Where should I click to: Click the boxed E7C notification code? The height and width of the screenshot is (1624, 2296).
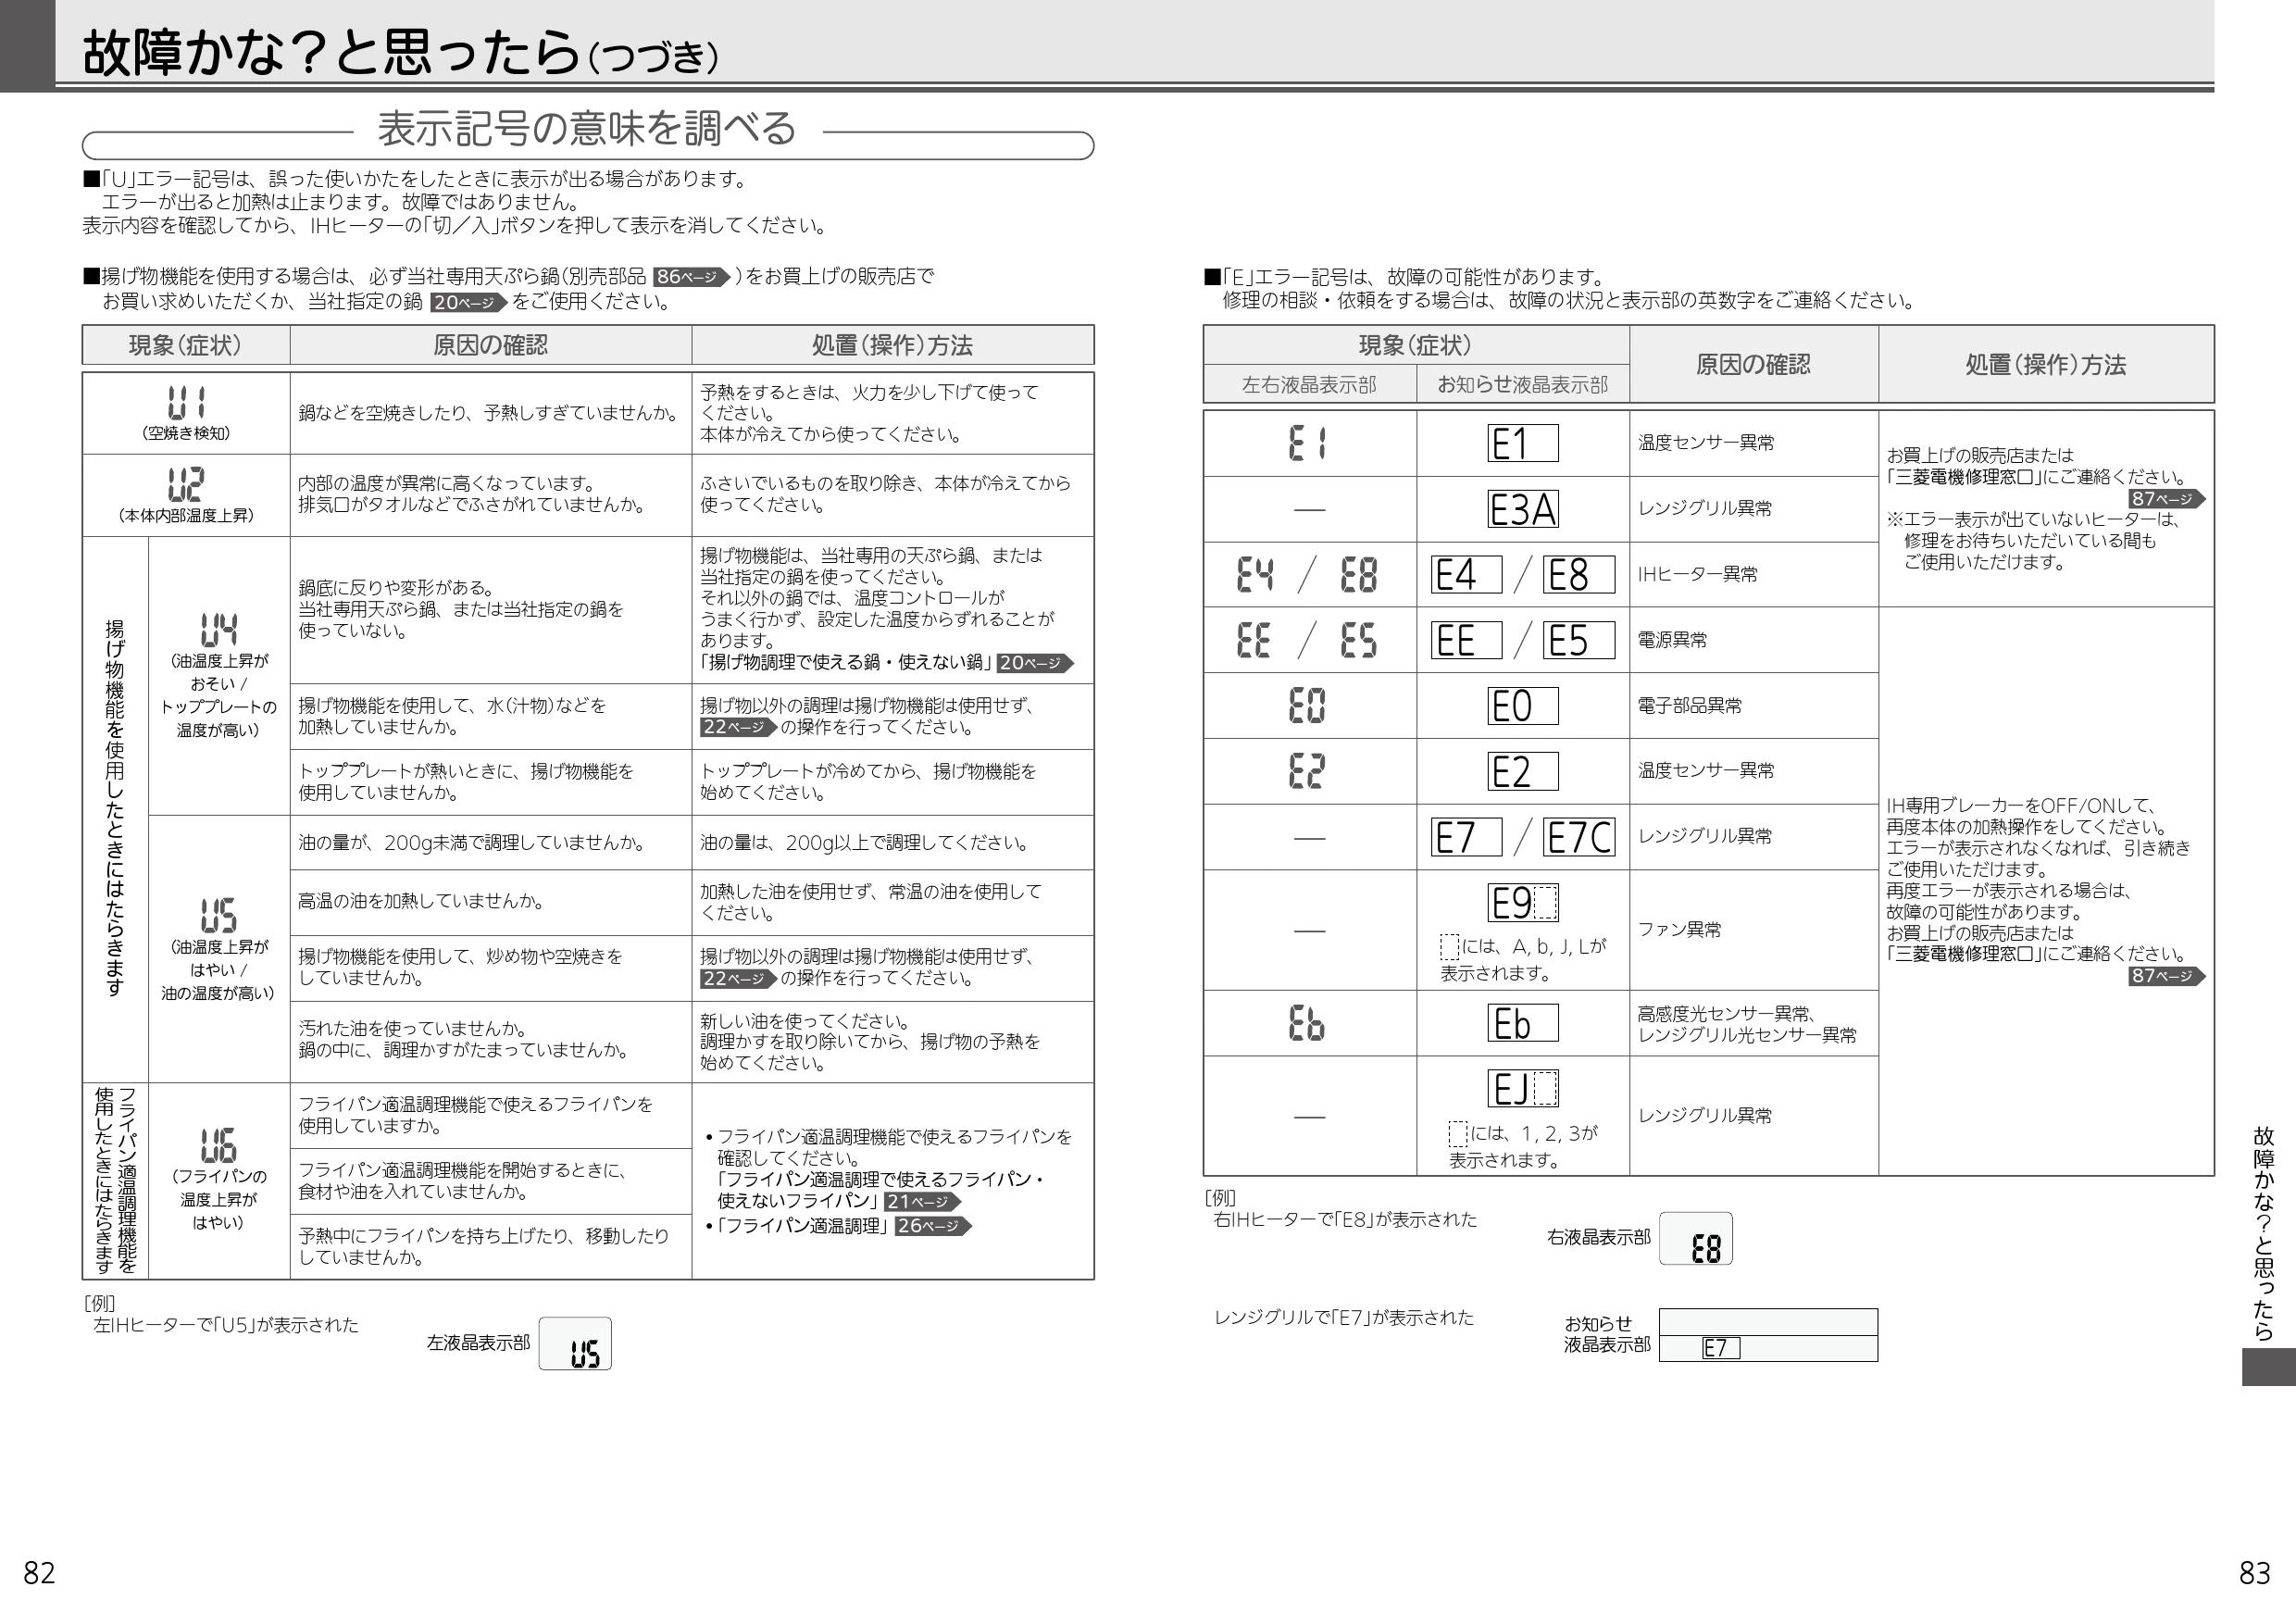[1579, 837]
